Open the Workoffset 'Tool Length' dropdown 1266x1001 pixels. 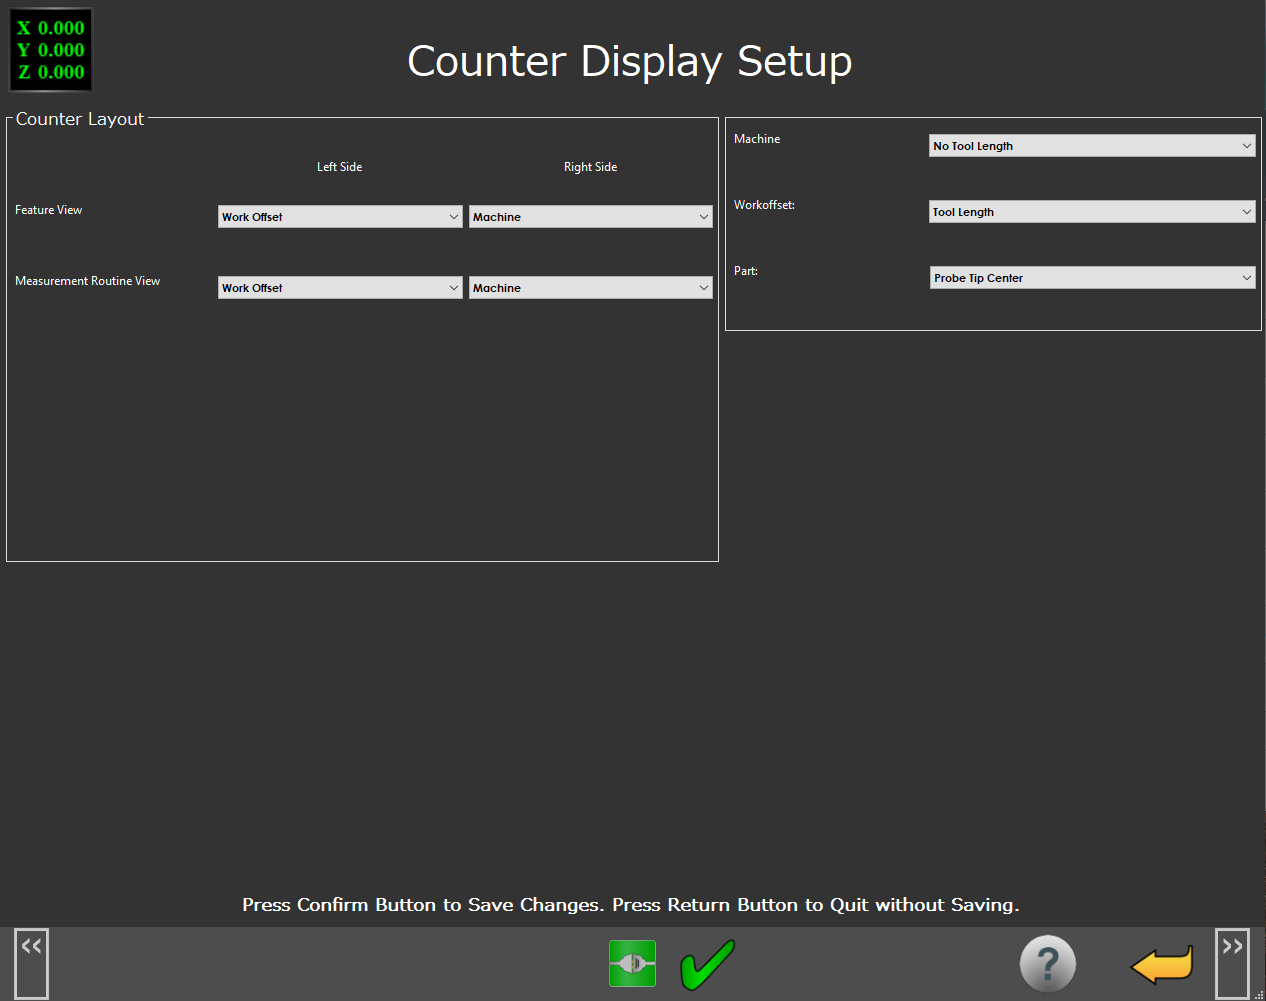click(1091, 212)
